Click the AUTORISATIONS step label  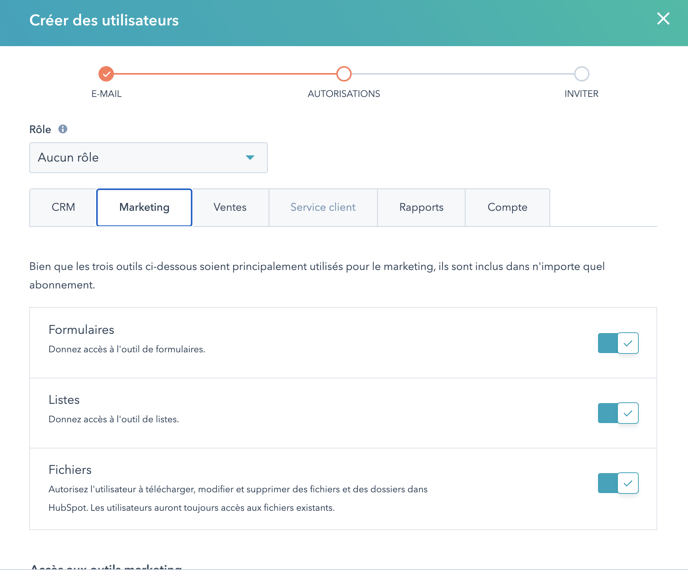pos(344,93)
